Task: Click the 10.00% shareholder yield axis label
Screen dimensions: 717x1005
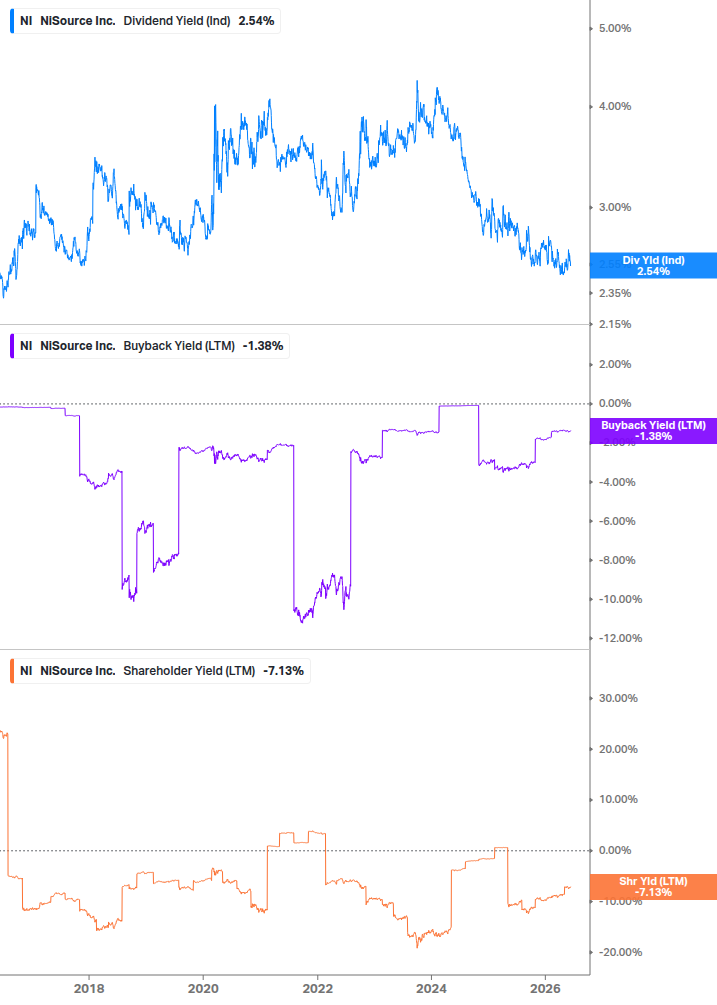Action: (618, 799)
